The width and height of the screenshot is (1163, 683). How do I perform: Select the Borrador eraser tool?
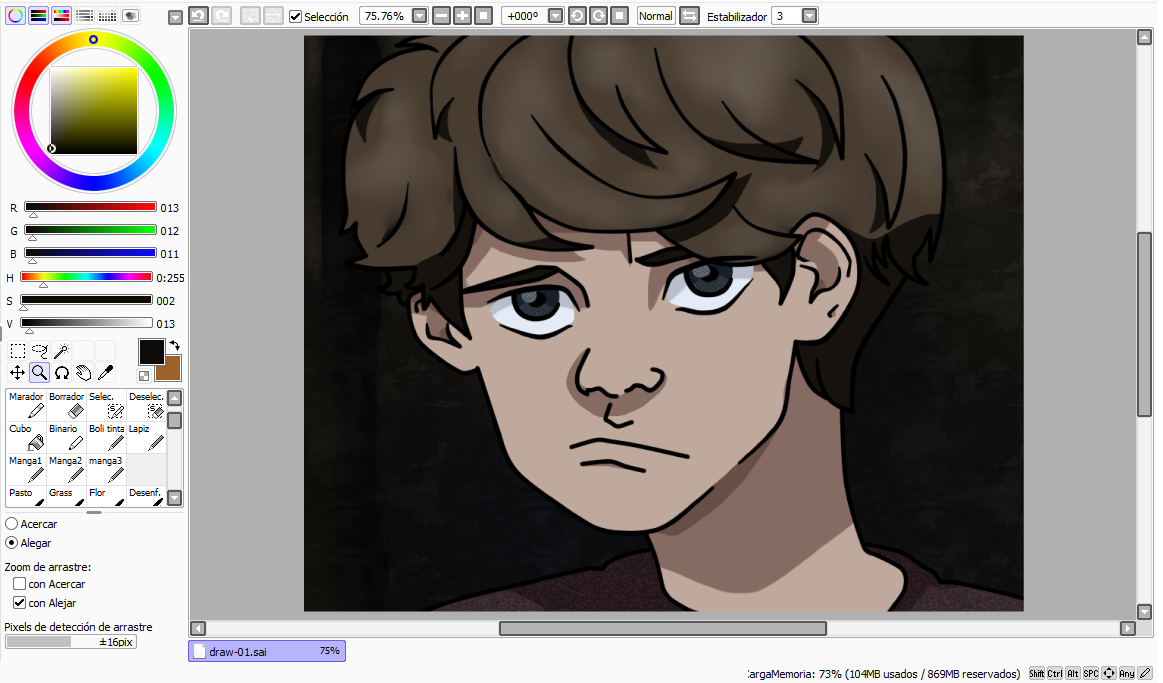pos(66,406)
